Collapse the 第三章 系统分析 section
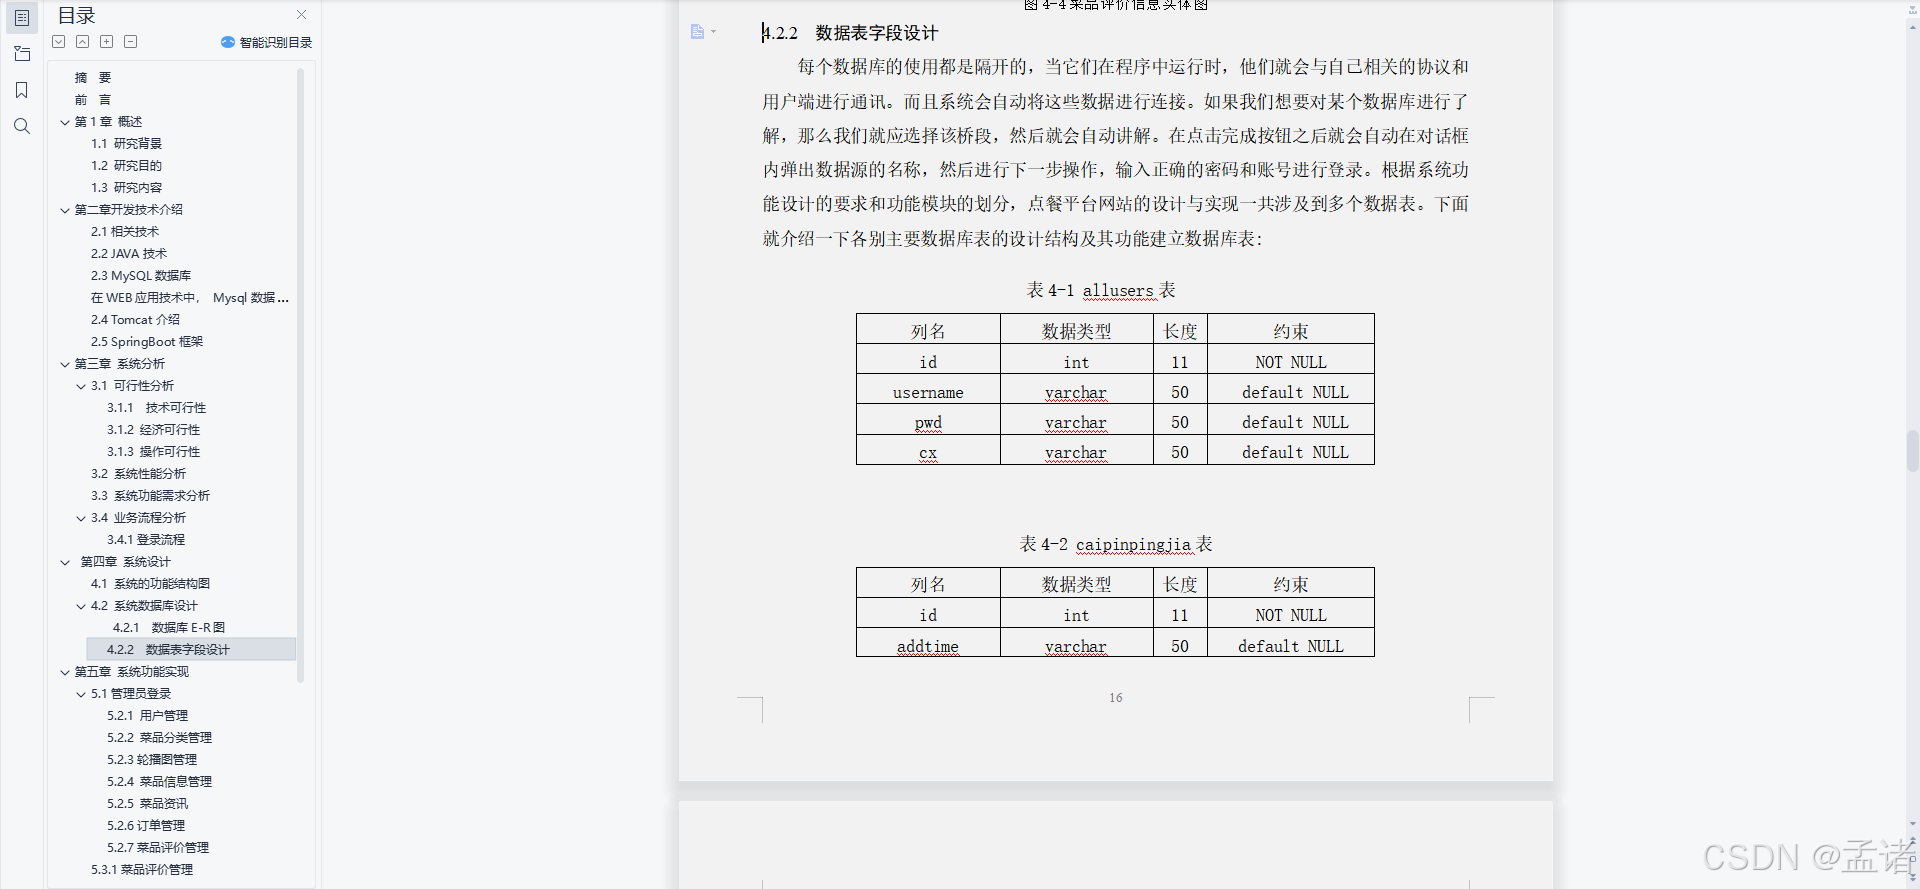 point(65,364)
